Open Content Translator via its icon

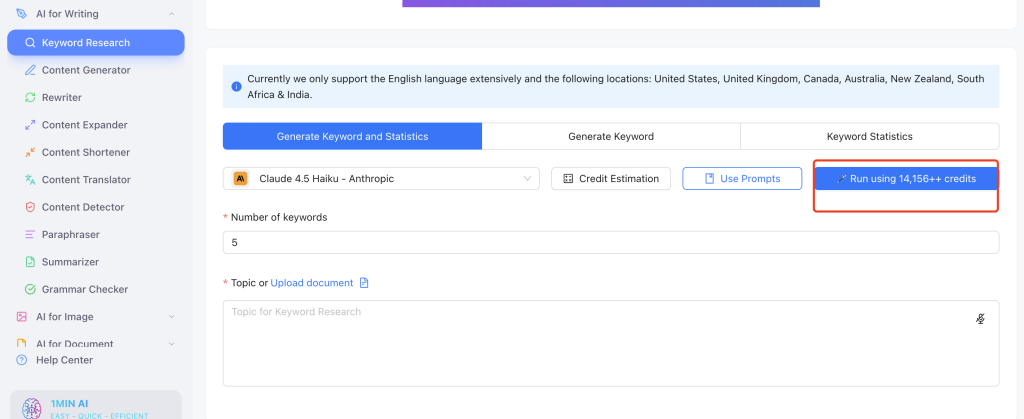pyautogui.click(x=30, y=179)
